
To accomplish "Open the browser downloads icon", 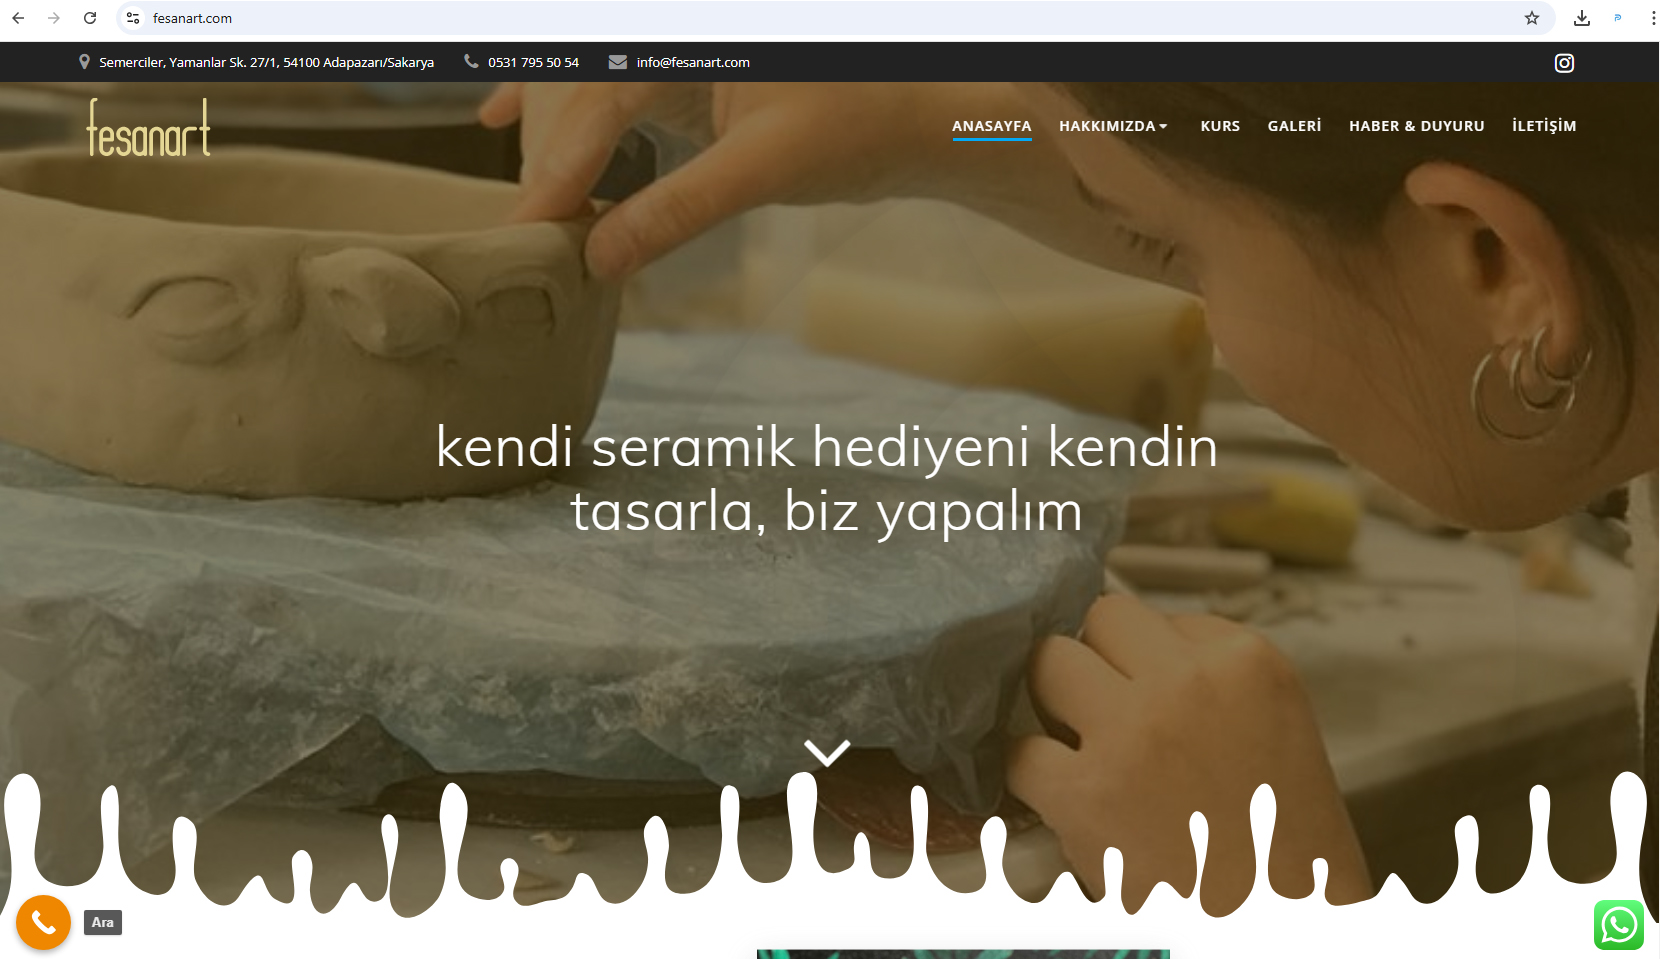I will click(x=1581, y=18).
